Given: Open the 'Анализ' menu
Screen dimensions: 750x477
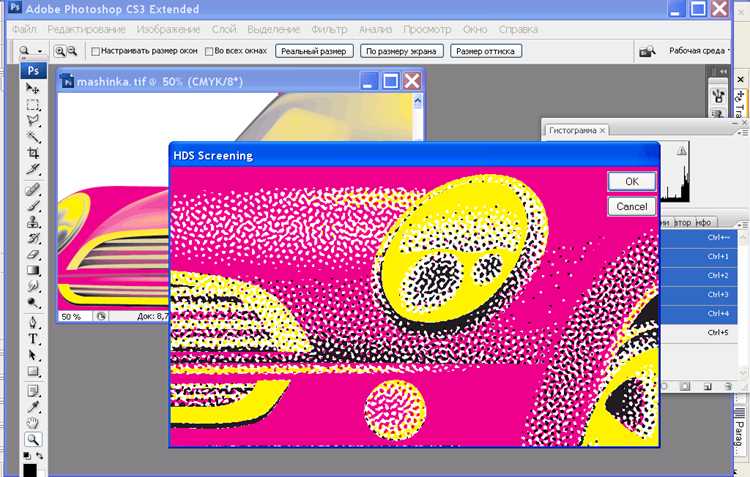Looking at the screenshot, I should coord(375,29).
